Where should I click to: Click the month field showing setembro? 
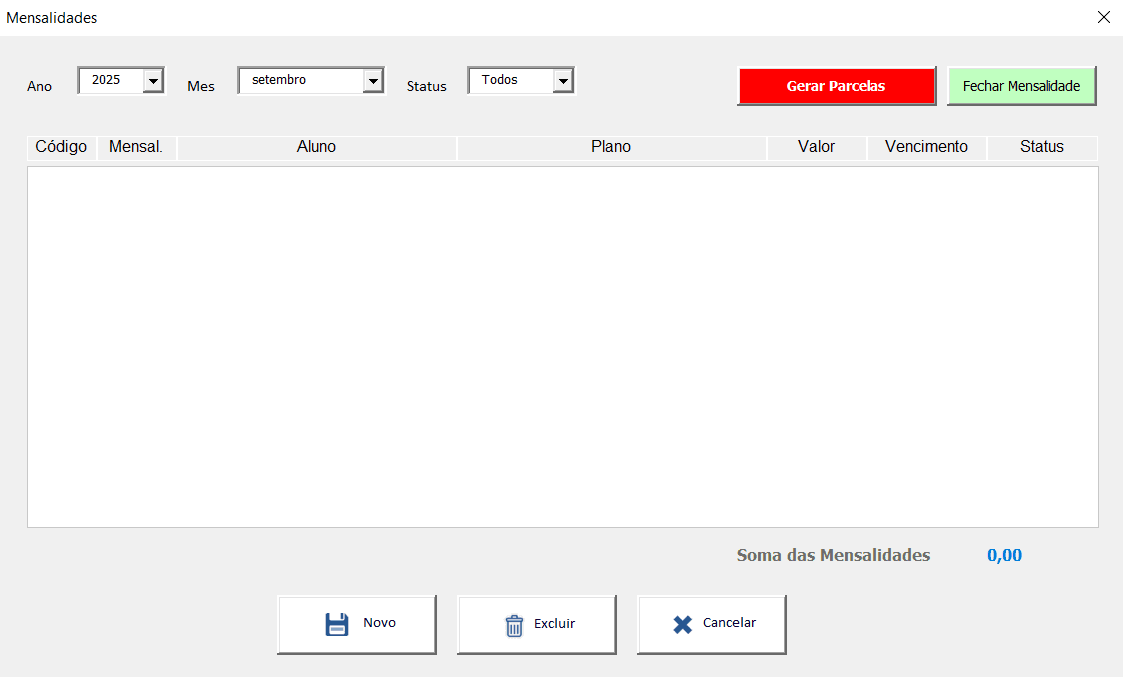click(300, 80)
